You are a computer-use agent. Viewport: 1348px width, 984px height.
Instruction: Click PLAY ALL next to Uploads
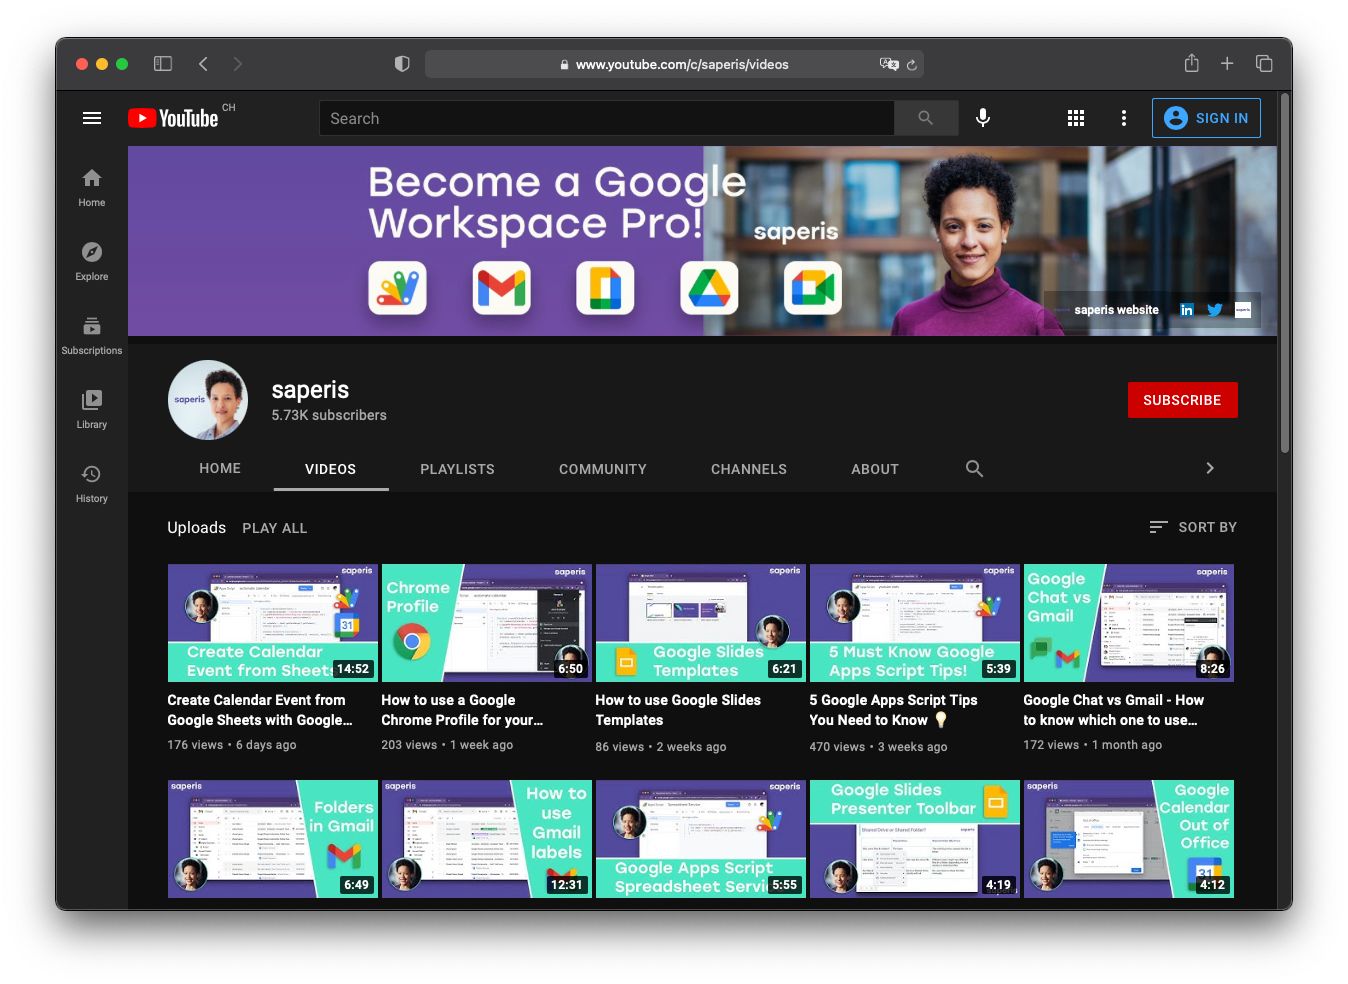pyautogui.click(x=274, y=528)
